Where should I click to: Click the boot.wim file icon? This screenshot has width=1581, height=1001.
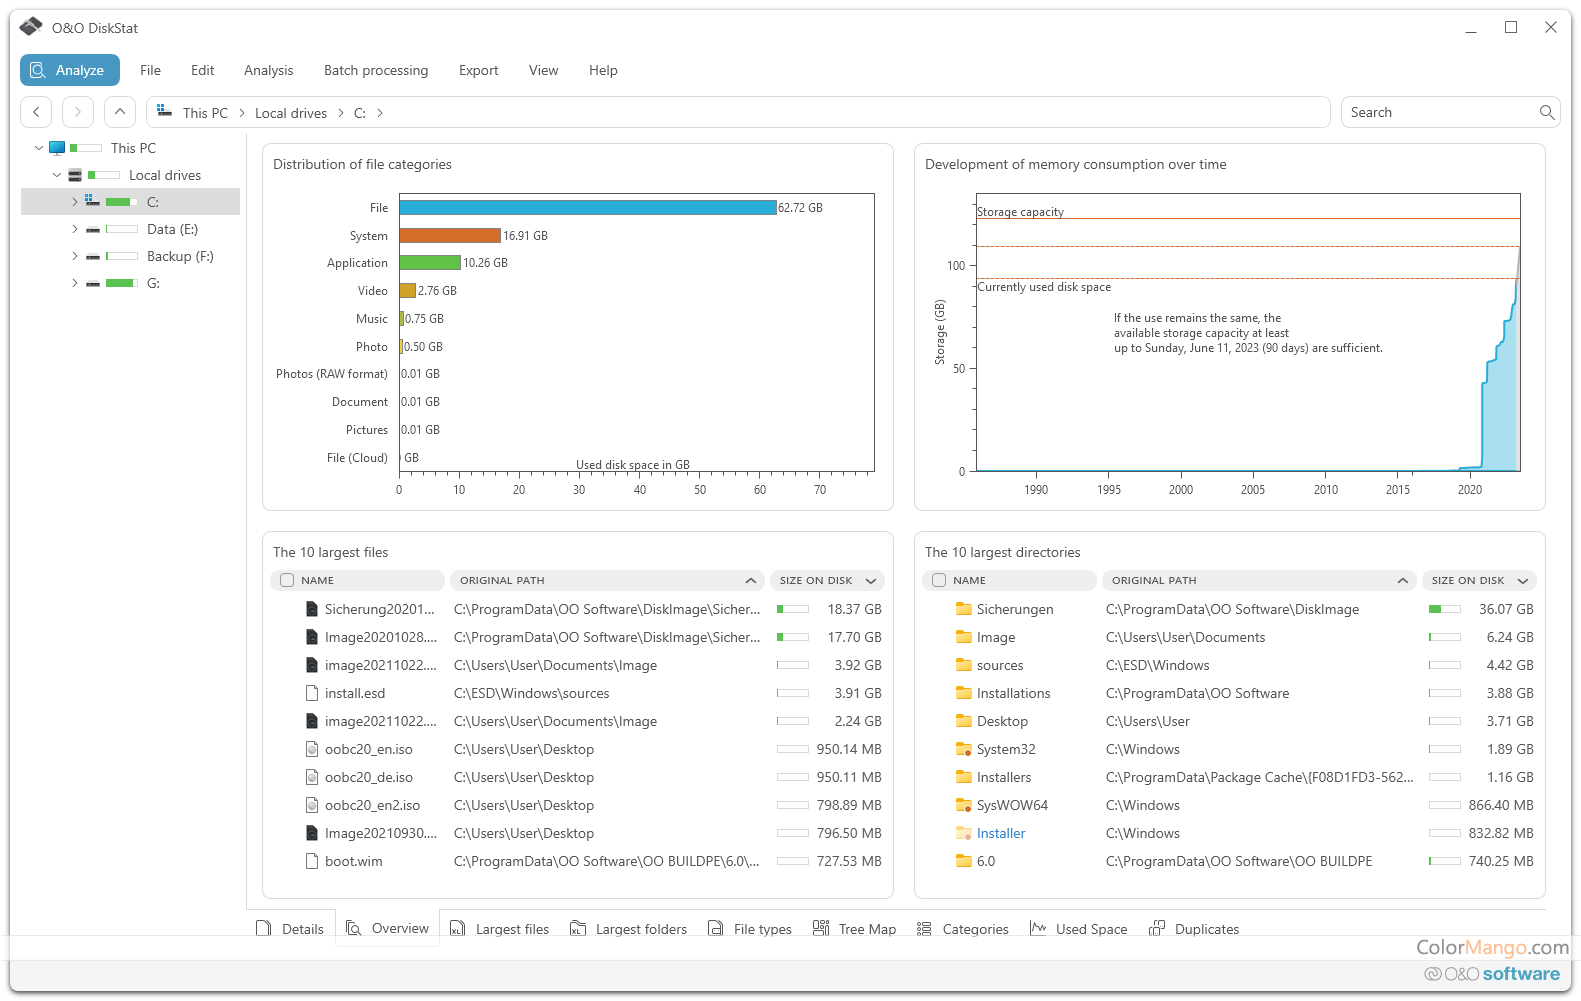(x=312, y=861)
